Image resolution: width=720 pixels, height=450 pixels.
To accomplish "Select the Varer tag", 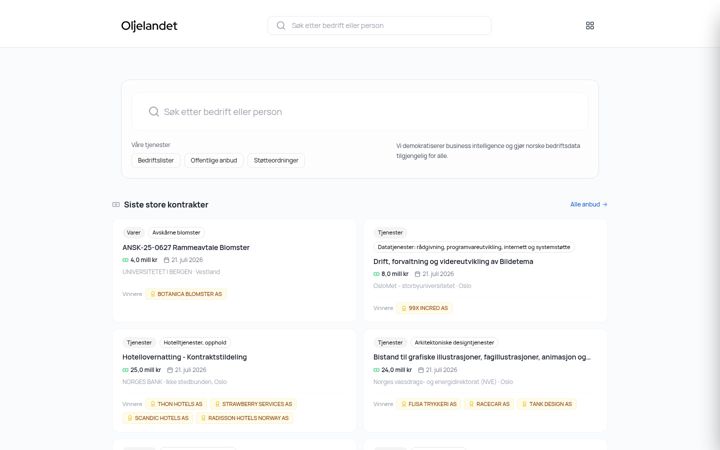I will coord(134,233).
